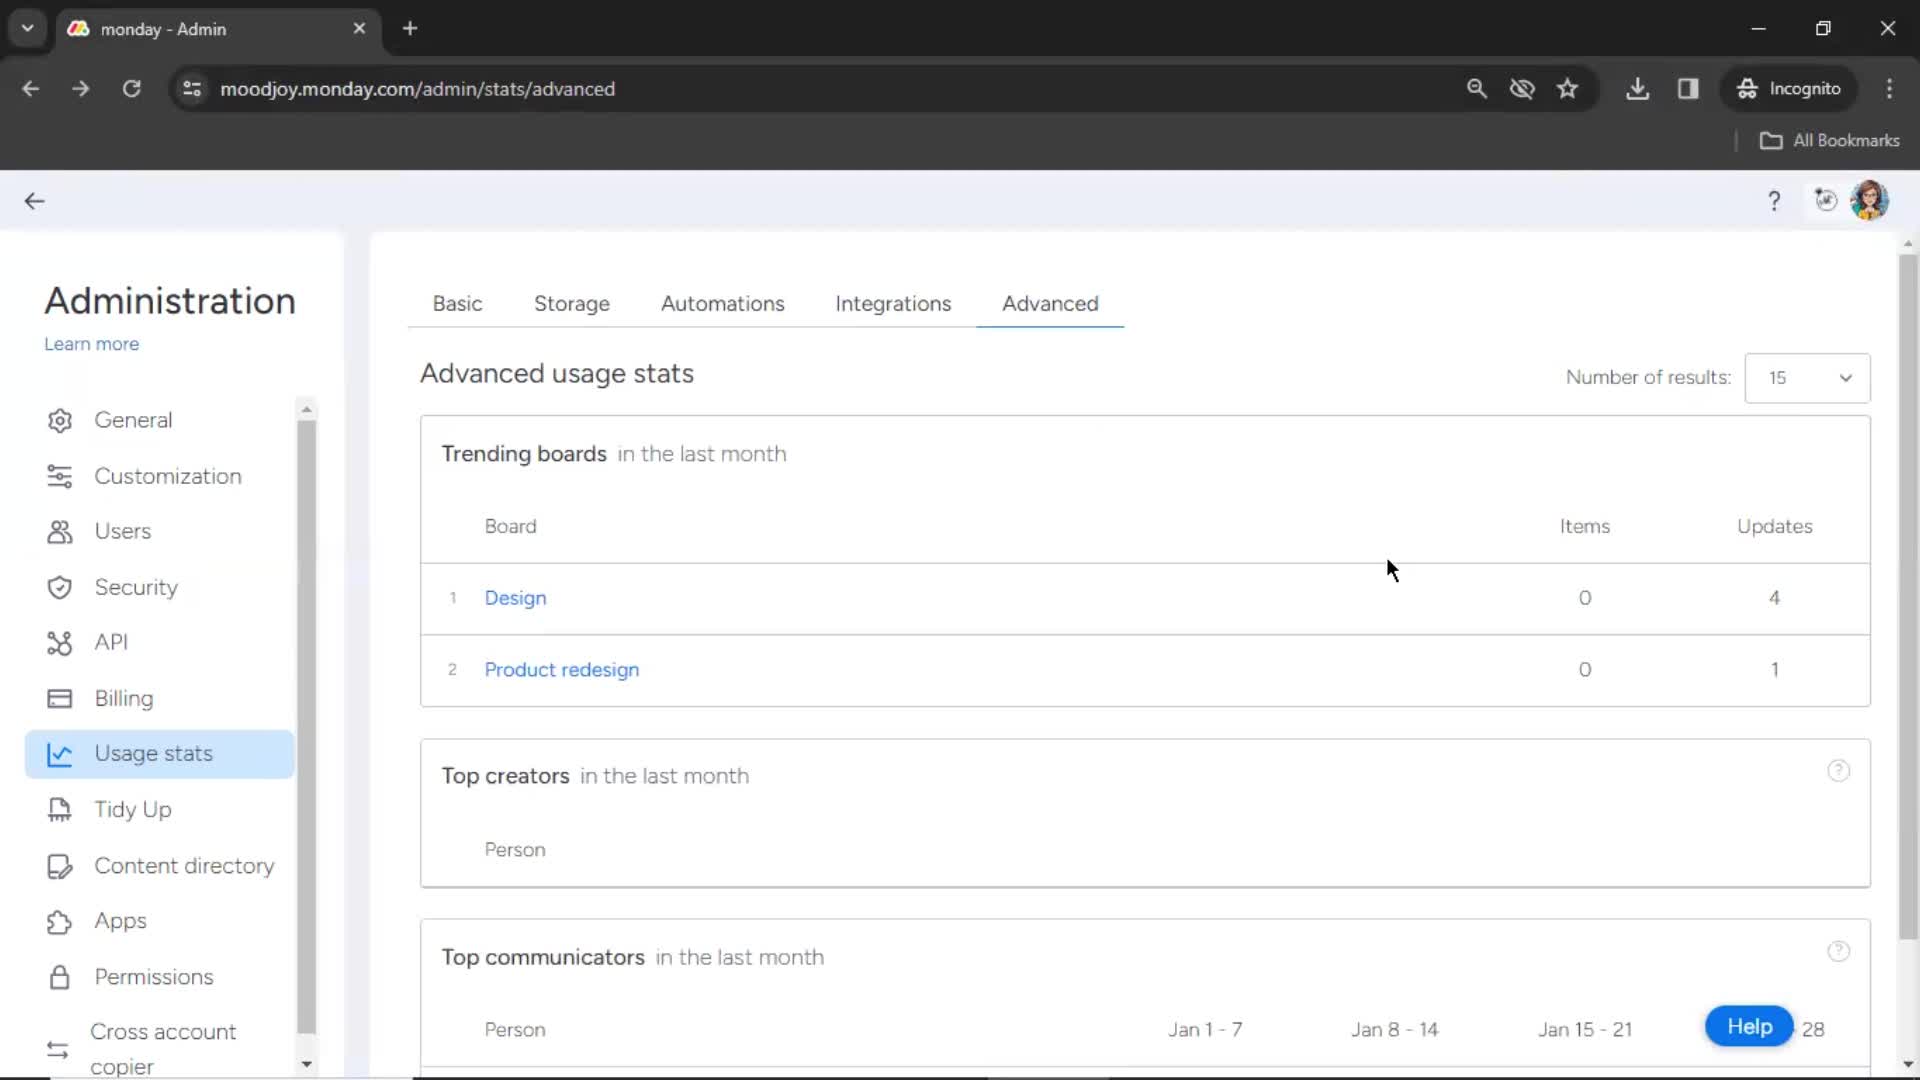
Task: Switch to the Basic stats tab
Action: (458, 303)
